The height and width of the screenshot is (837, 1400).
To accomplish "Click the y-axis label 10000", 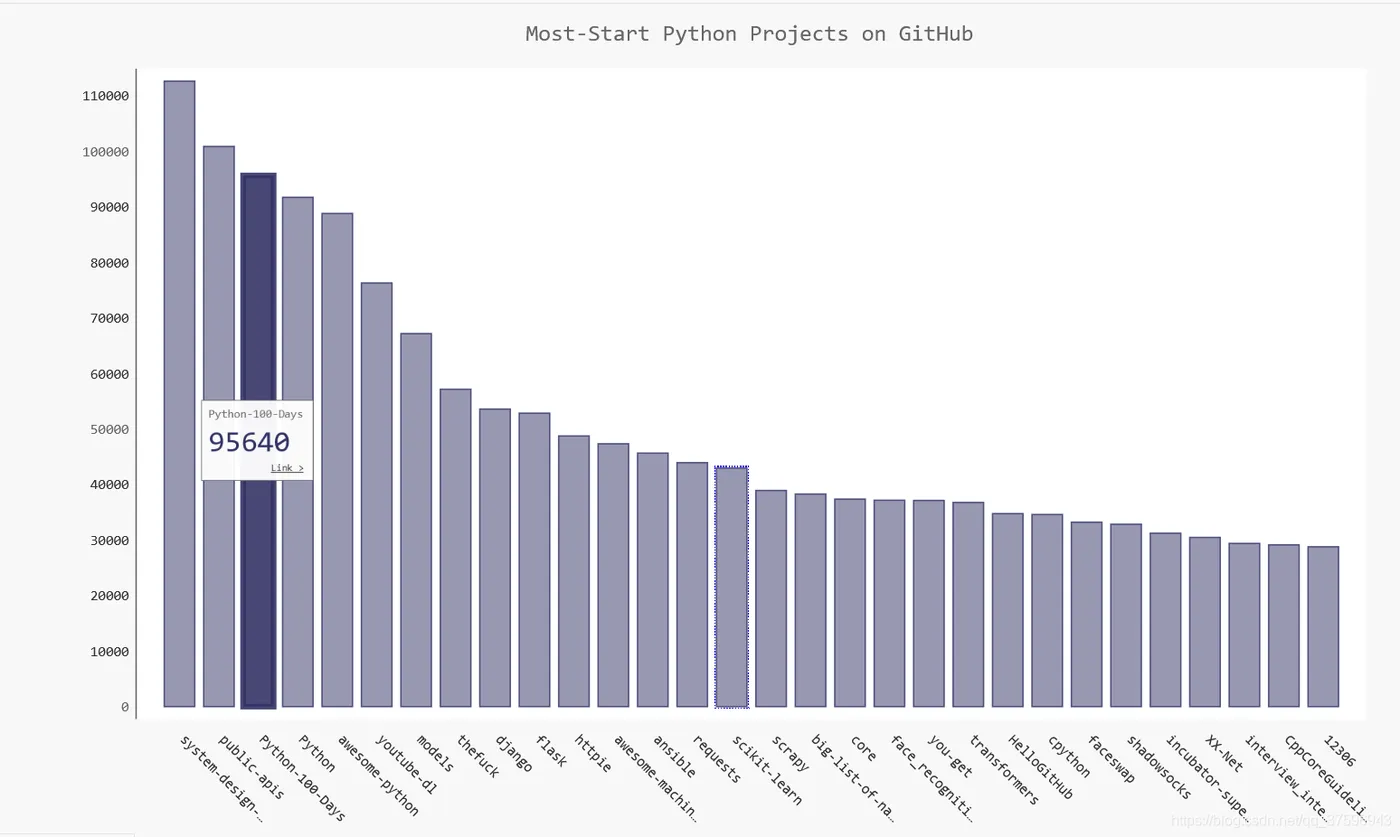I will pos(110,651).
